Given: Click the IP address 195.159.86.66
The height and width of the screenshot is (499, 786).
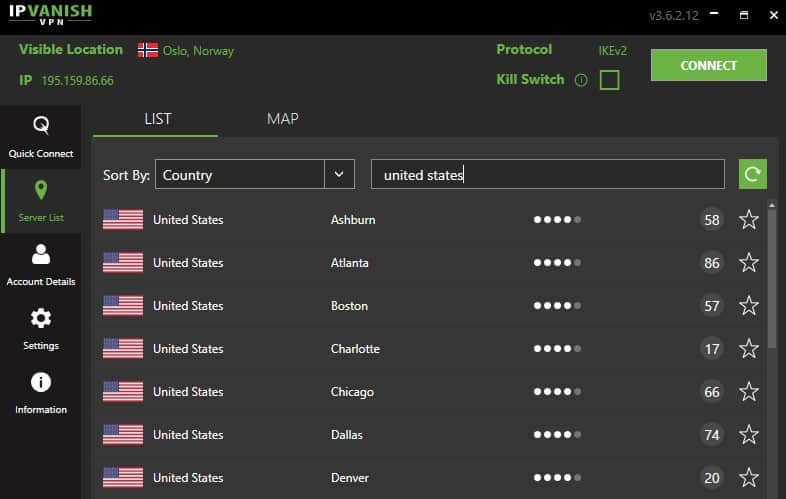Looking at the screenshot, I should tap(77, 81).
